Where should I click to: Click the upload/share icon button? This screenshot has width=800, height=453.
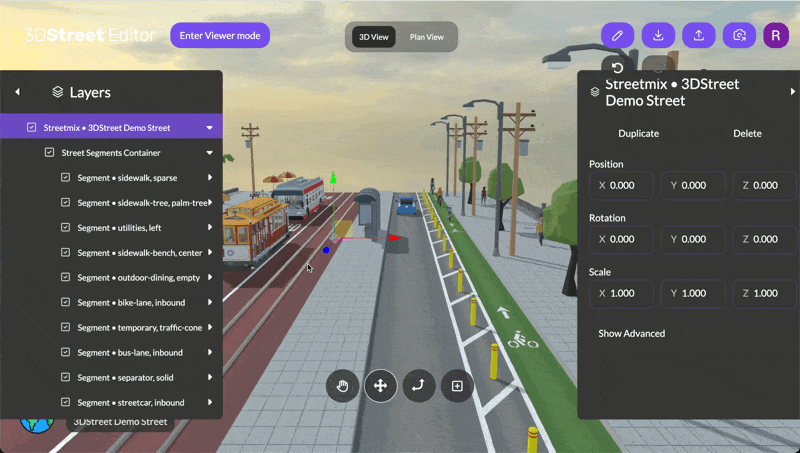point(699,35)
